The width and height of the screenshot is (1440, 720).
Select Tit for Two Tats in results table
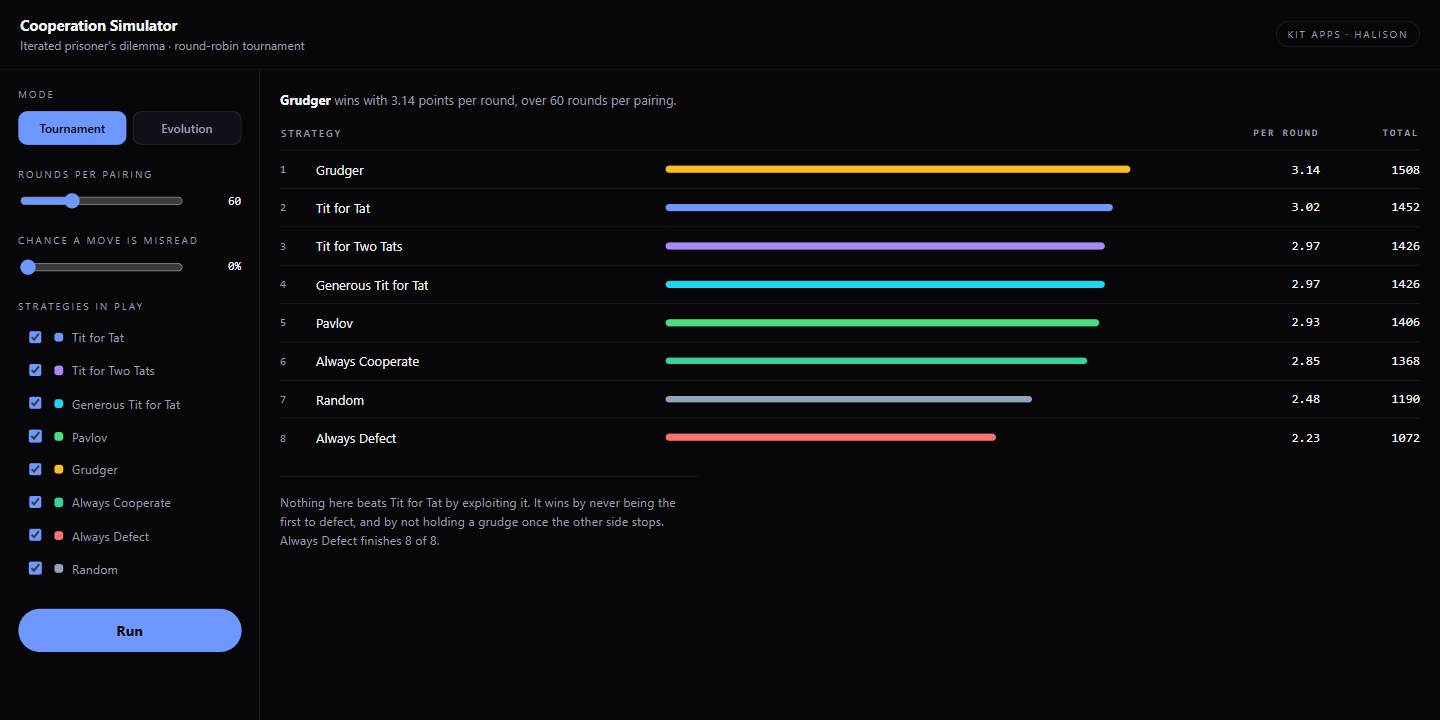[x=359, y=246]
